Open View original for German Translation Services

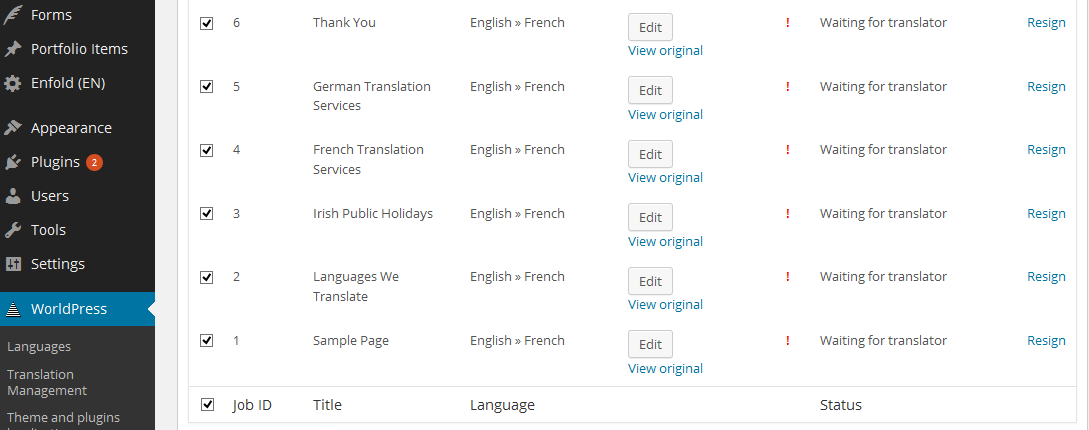coord(665,115)
